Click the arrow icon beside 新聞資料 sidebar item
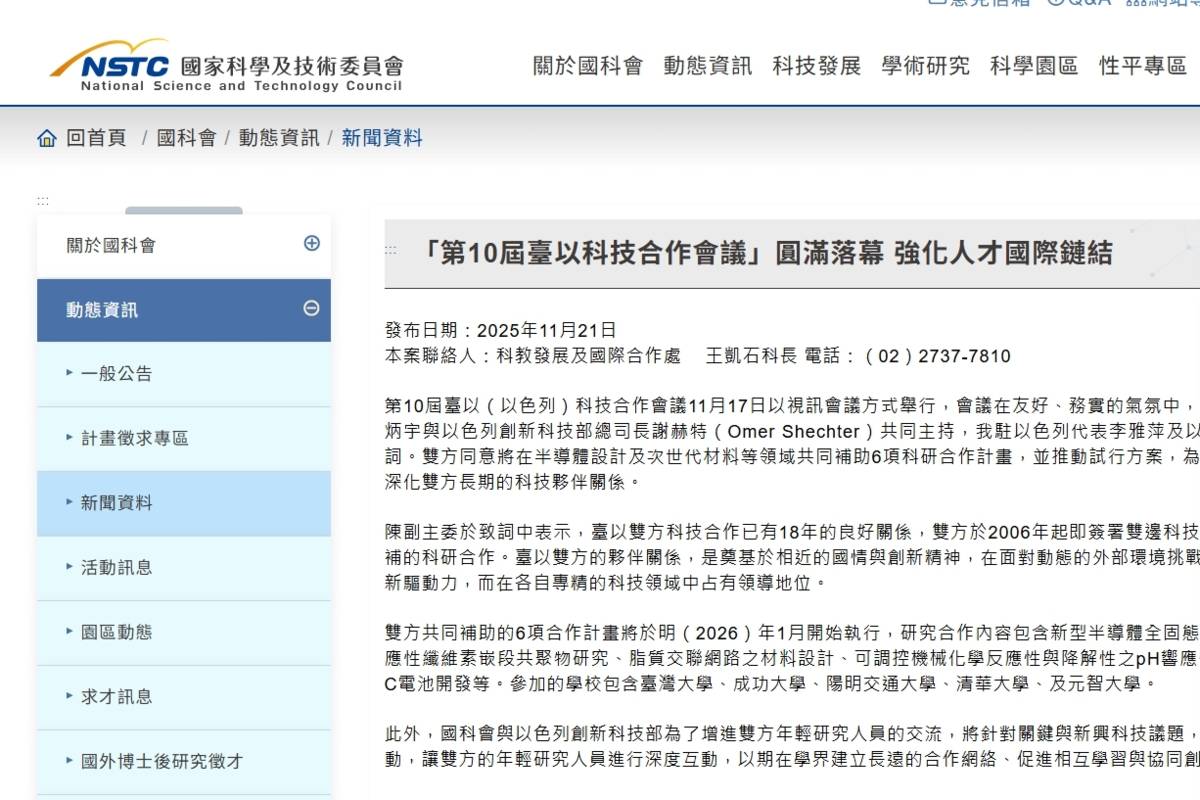 pyautogui.click(x=67, y=503)
